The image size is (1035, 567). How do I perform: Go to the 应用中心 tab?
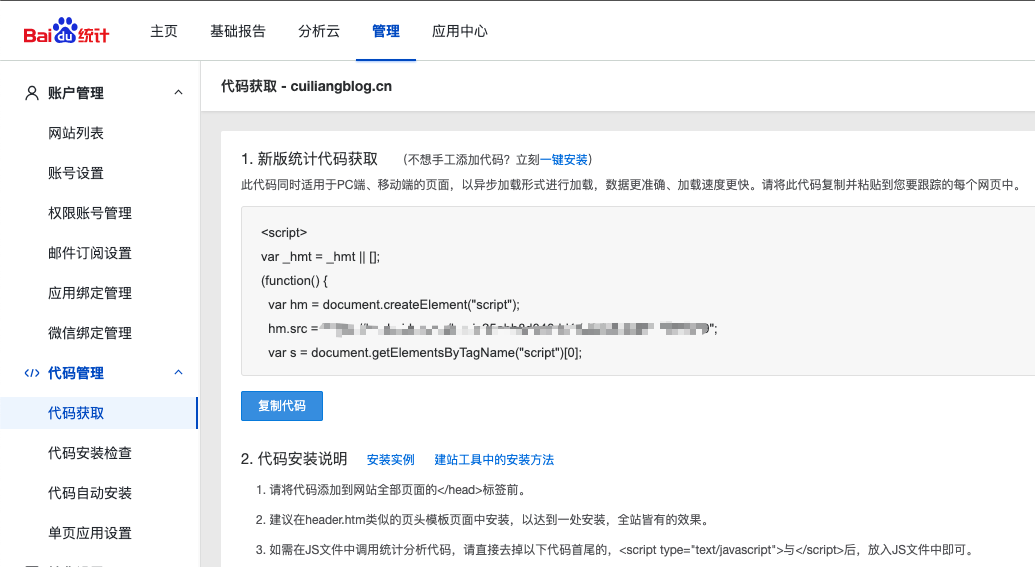[x=459, y=31]
